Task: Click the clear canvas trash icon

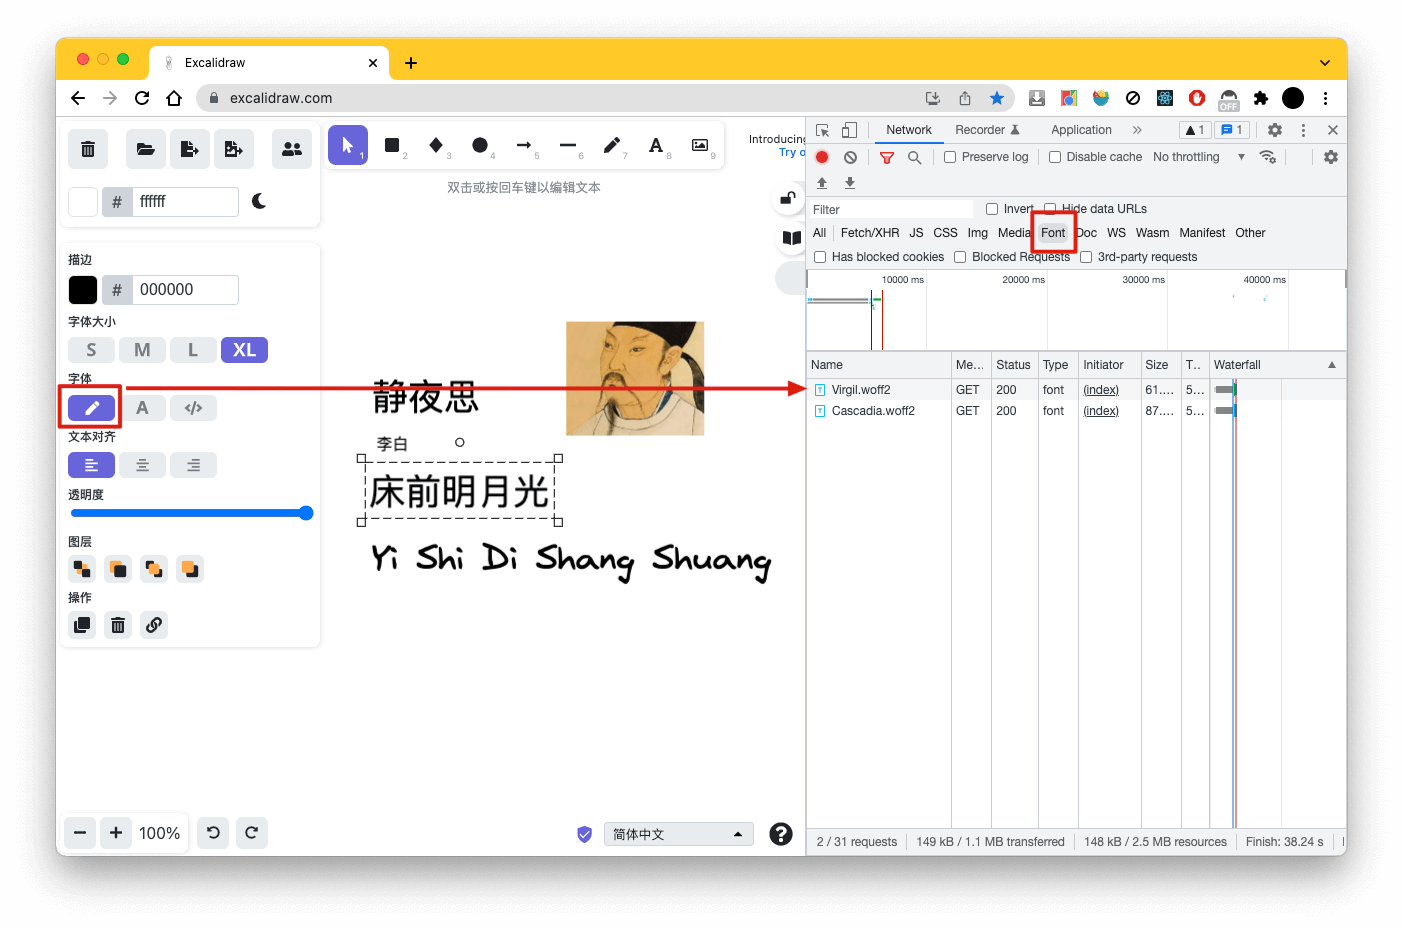Action: 88,149
